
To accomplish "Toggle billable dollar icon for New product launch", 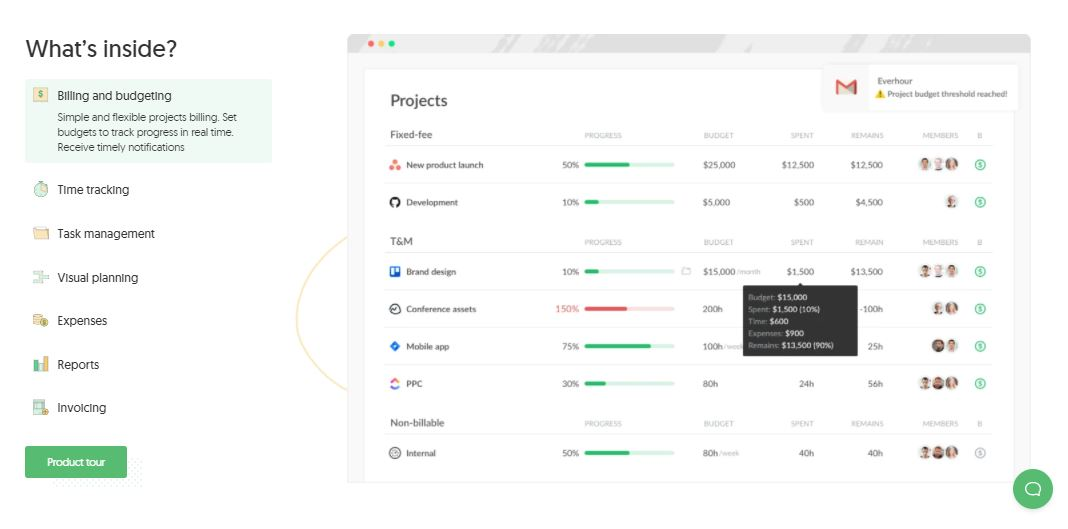I will (980, 165).
